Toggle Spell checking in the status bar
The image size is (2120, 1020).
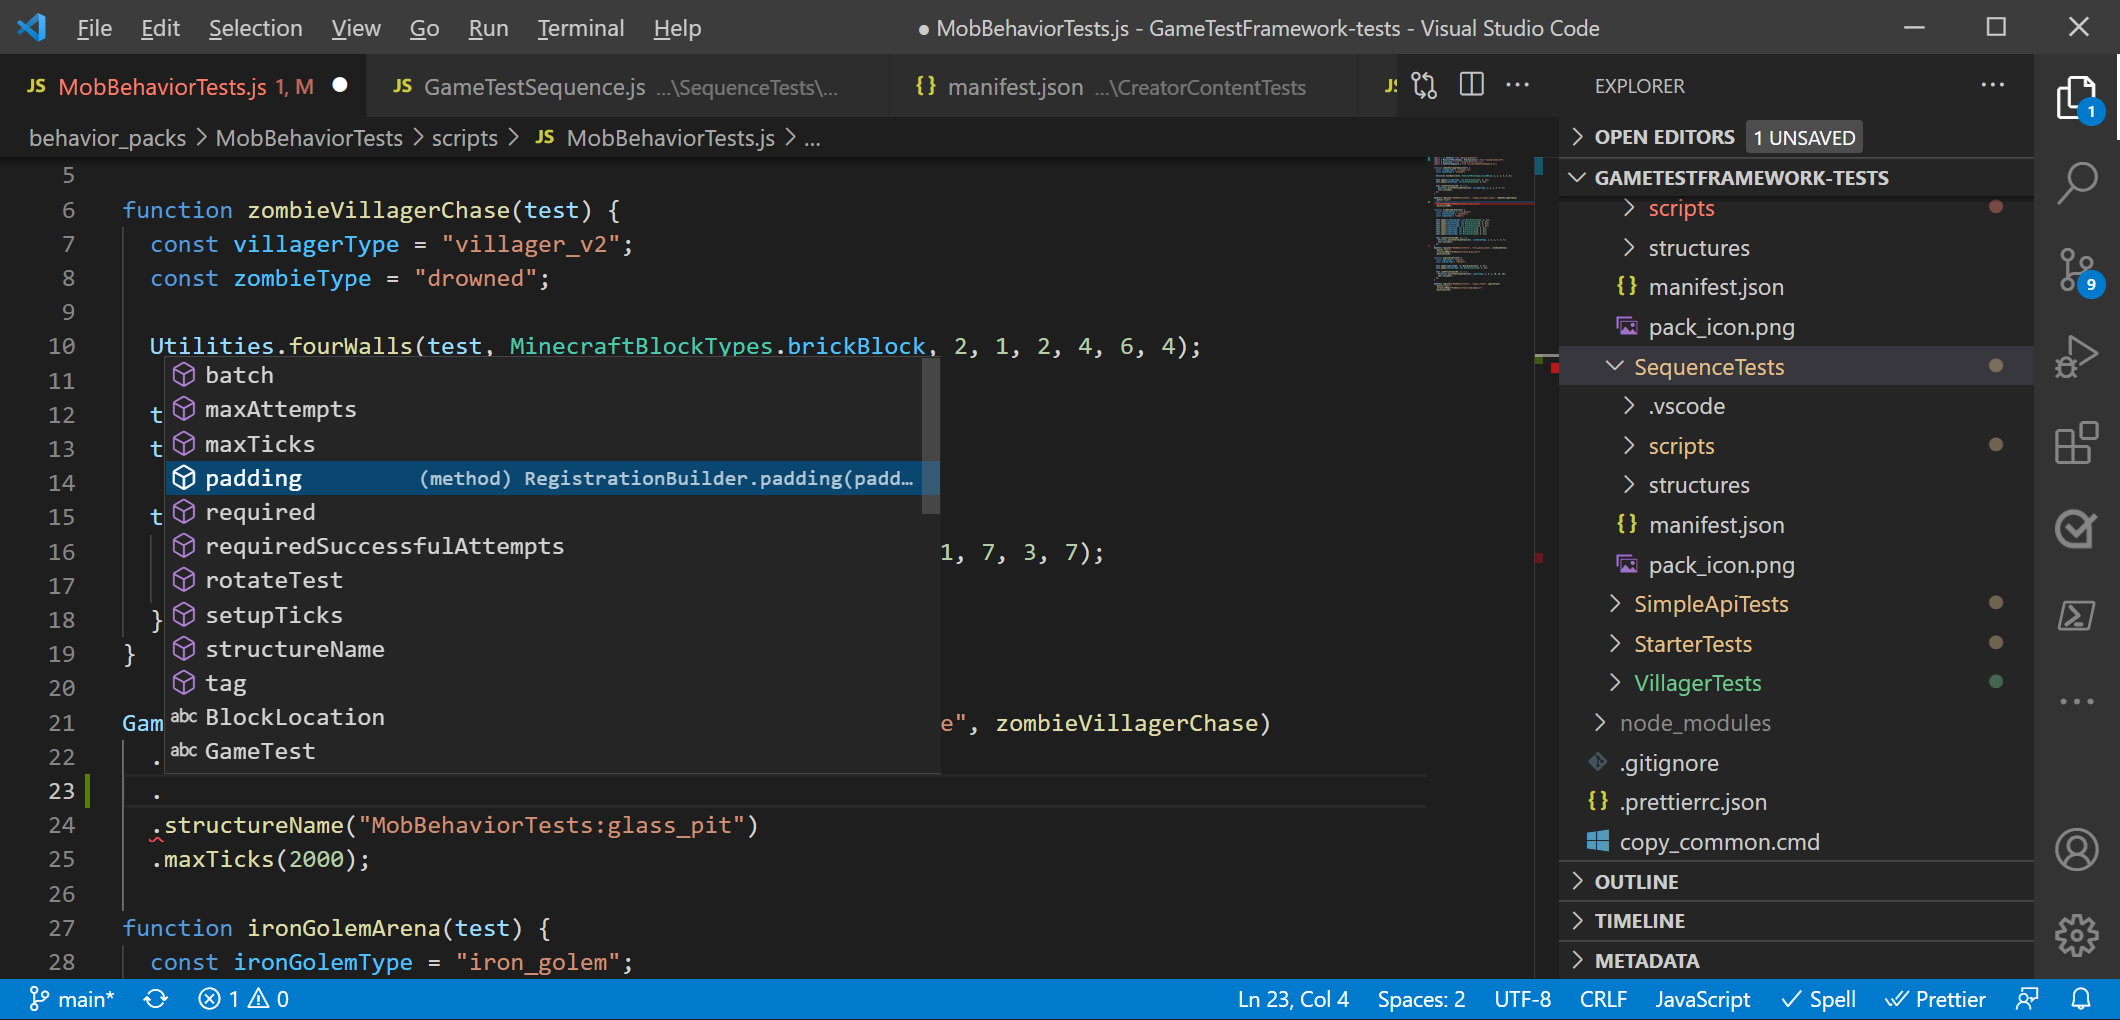(x=1818, y=998)
